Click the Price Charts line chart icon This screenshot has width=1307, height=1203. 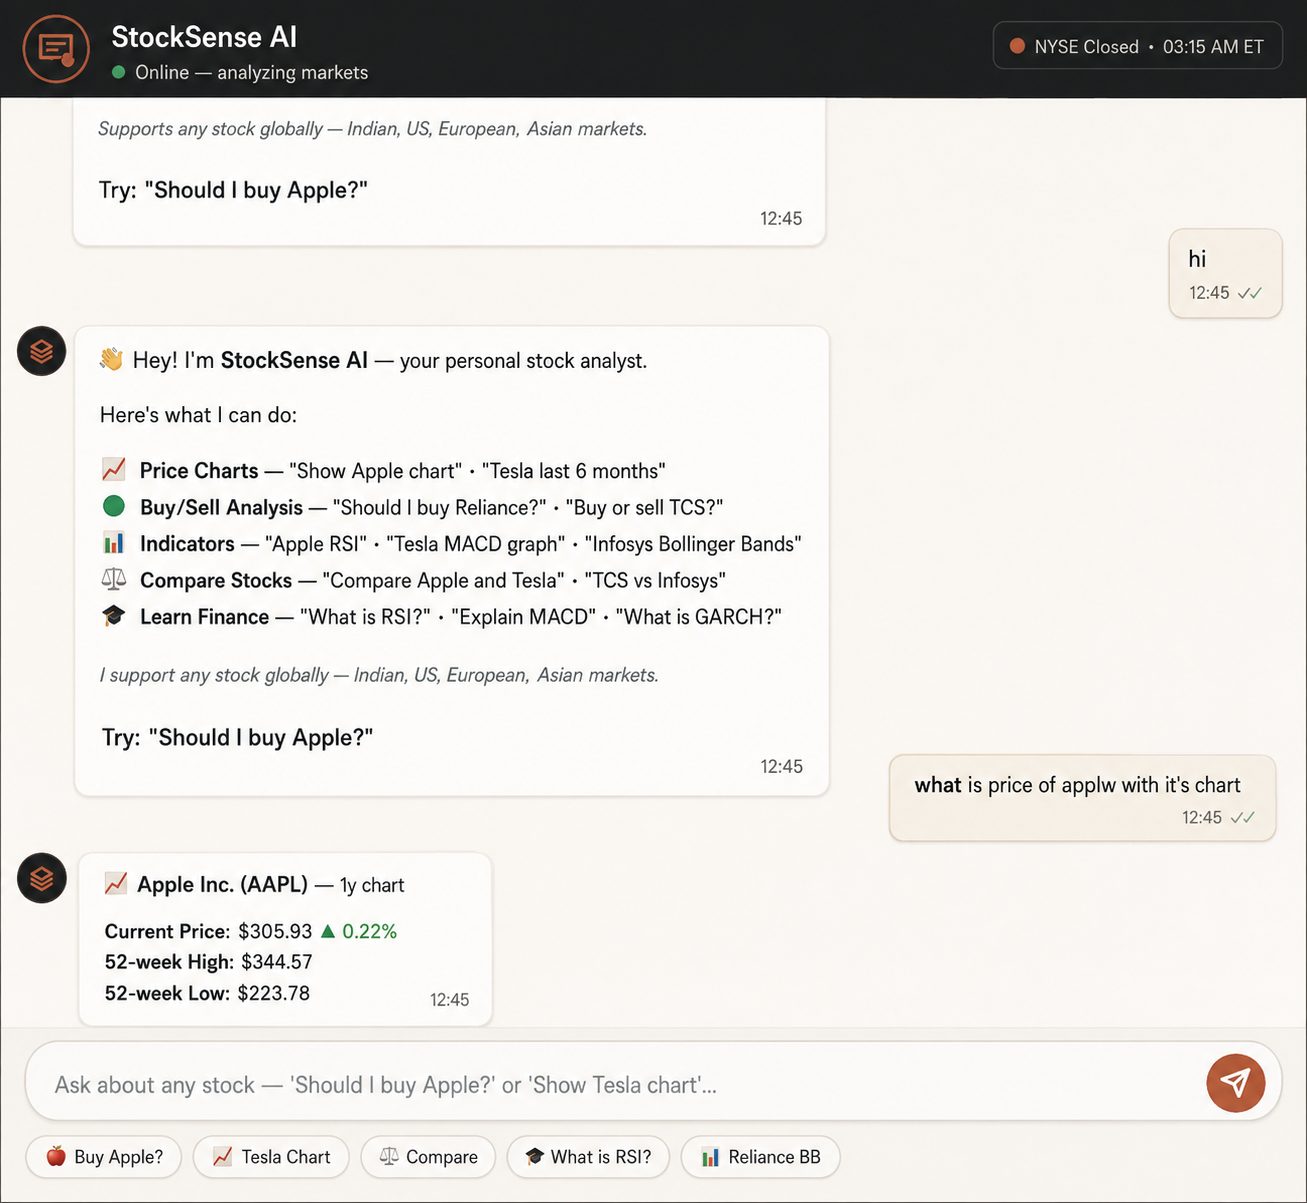(x=114, y=469)
